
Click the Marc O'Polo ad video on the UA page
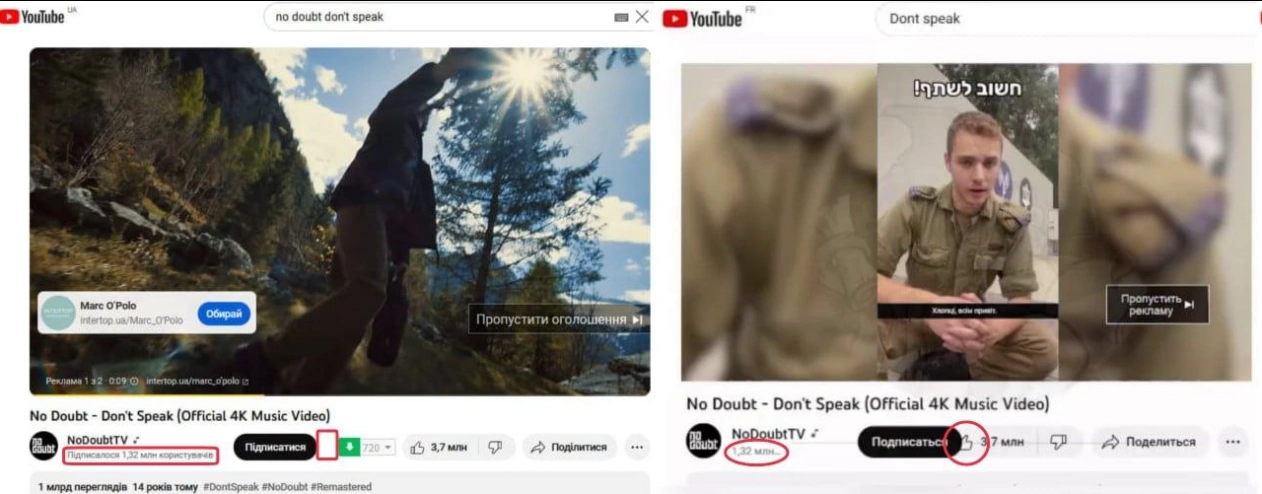pyautogui.click(x=340, y=221)
